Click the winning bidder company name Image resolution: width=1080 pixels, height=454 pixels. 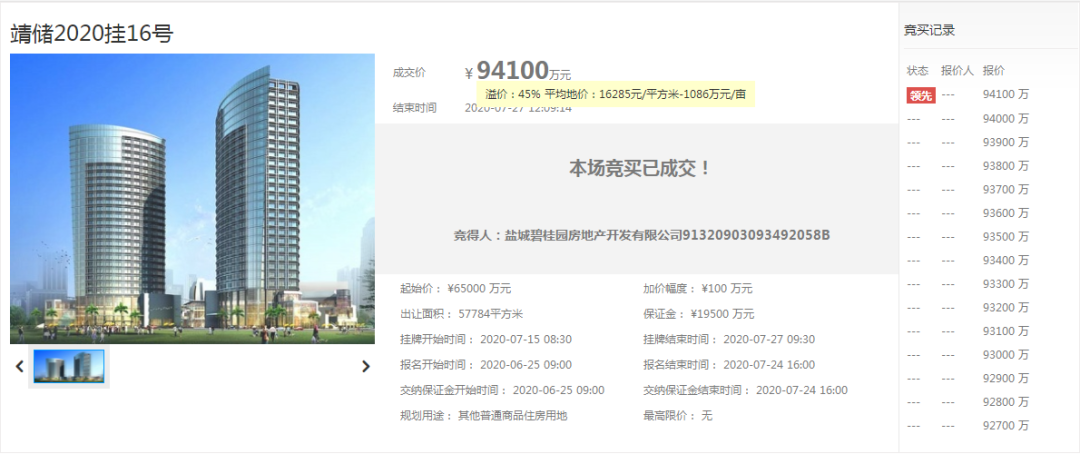[641, 236]
